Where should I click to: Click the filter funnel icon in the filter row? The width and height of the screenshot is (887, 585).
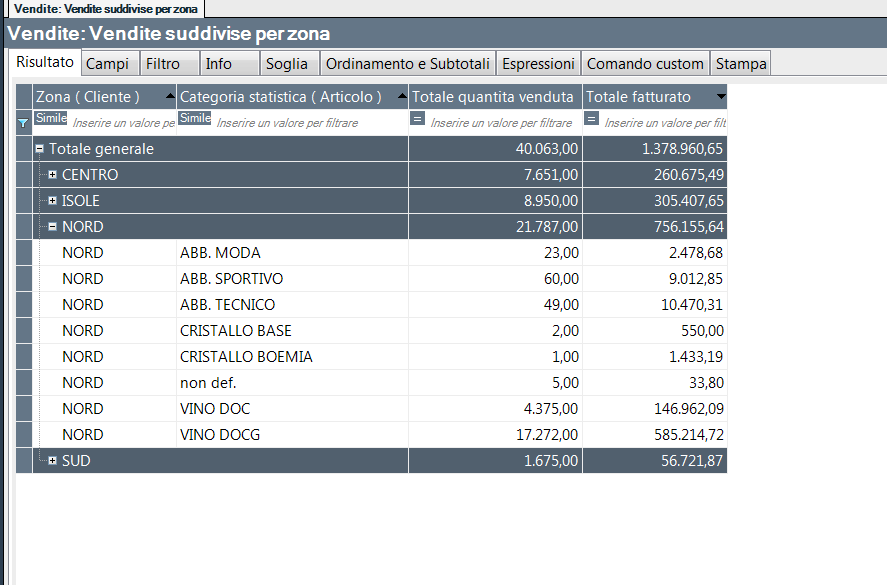point(24,123)
